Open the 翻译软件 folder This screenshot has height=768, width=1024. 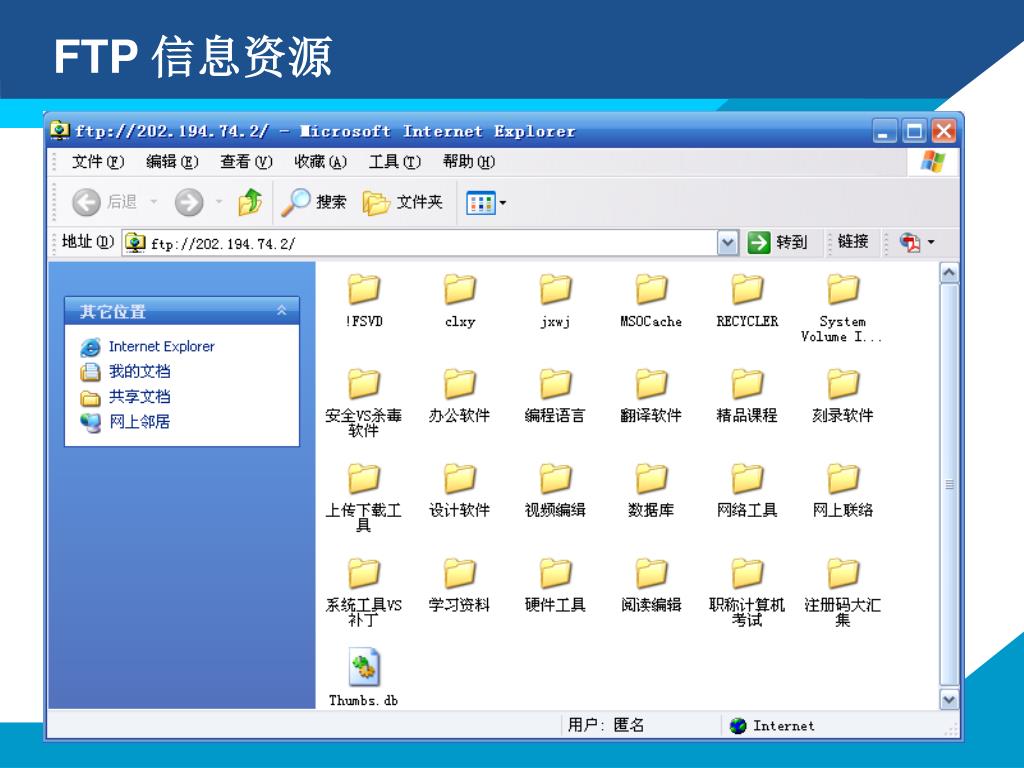click(651, 395)
